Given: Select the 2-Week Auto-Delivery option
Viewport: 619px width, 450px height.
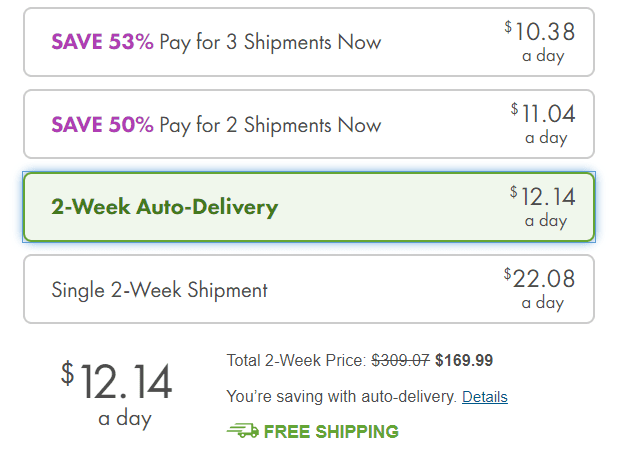Looking at the screenshot, I should pyautogui.click(x=309, y=207).
